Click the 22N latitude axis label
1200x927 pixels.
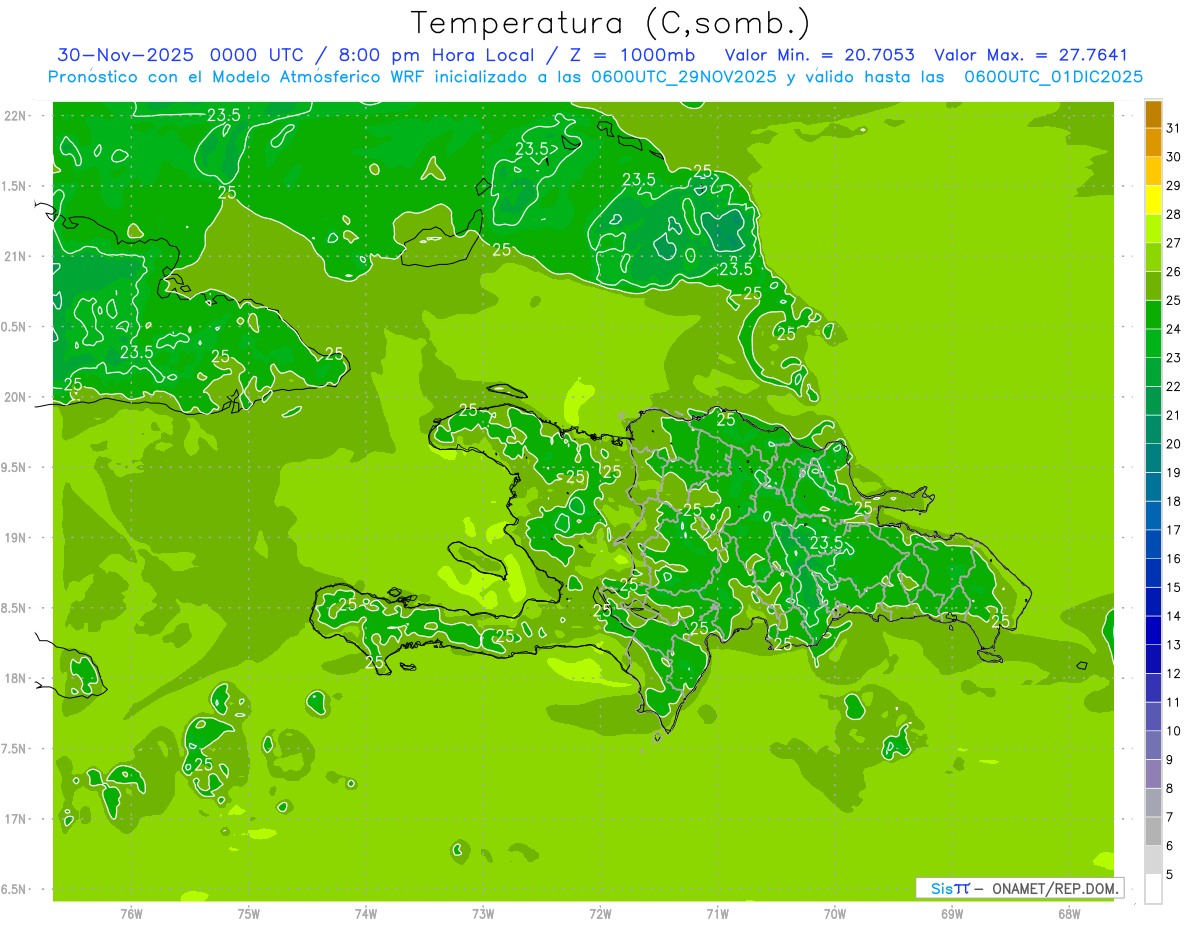14,116
